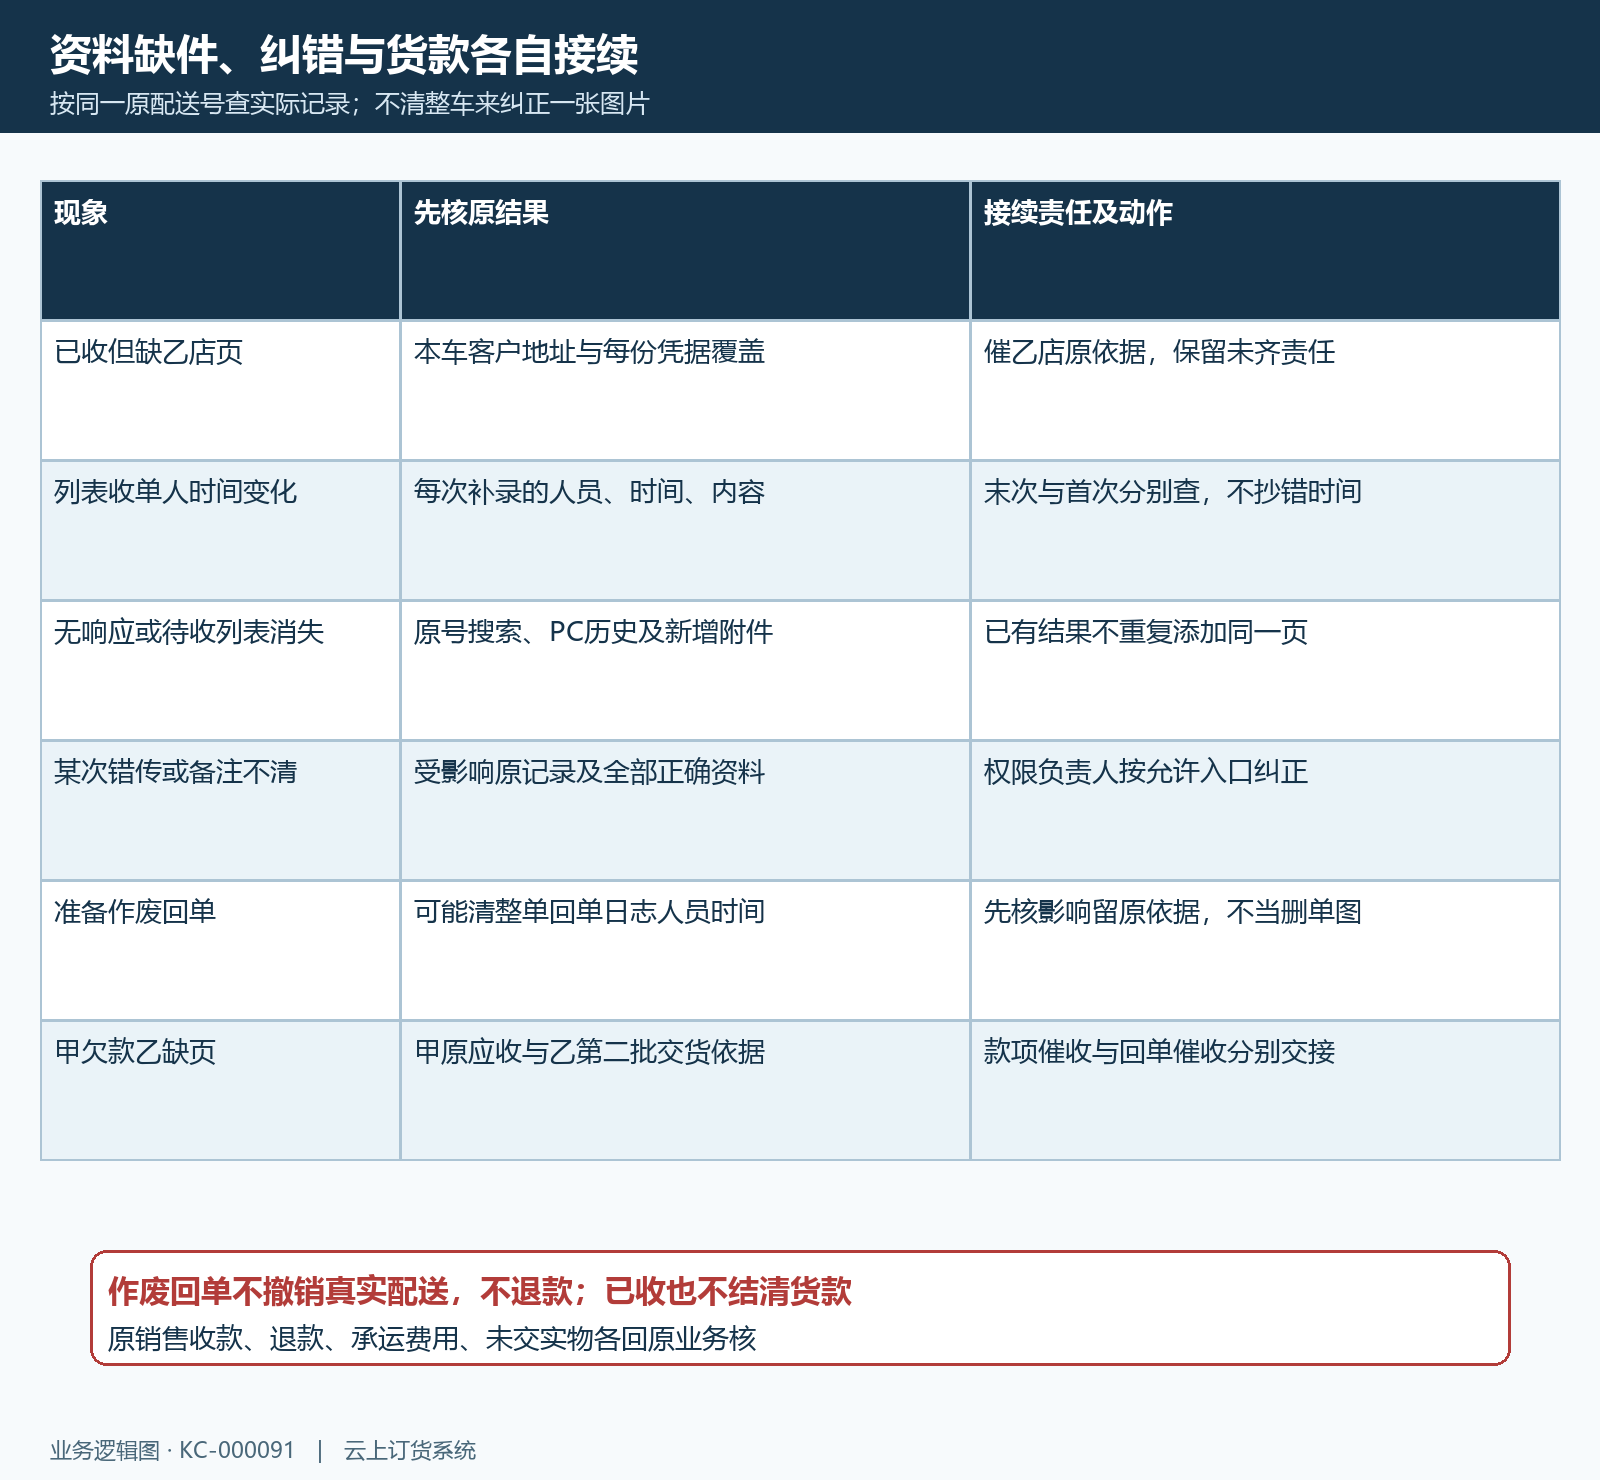
Task: Click cell 每次补录的人员、时间、内容
Action: pyautogui.click(x=685, y=531)
